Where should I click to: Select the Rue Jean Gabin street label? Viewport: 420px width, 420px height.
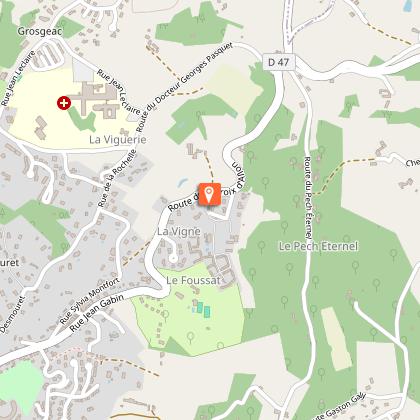point(97,313)
